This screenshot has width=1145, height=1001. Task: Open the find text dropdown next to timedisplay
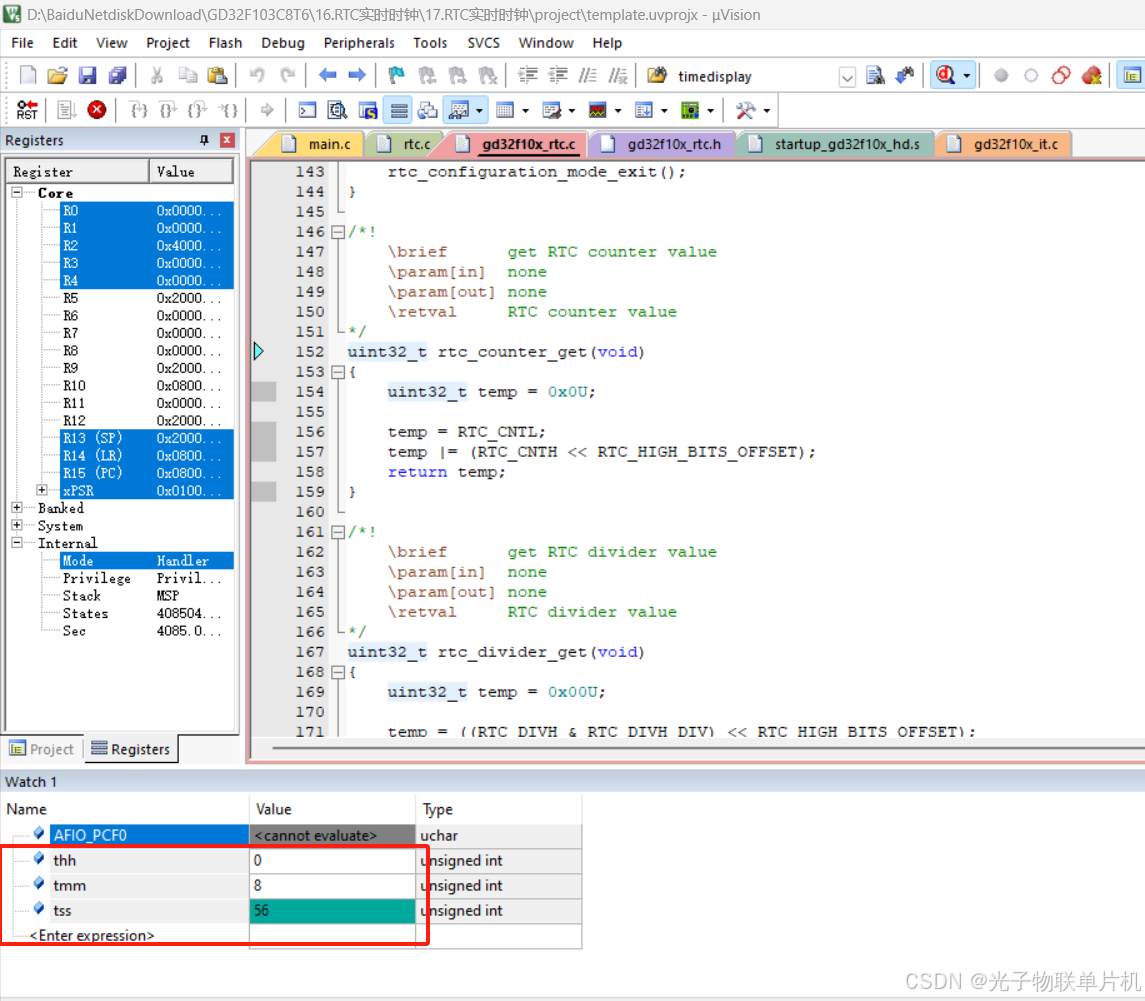tap(846, 77)
